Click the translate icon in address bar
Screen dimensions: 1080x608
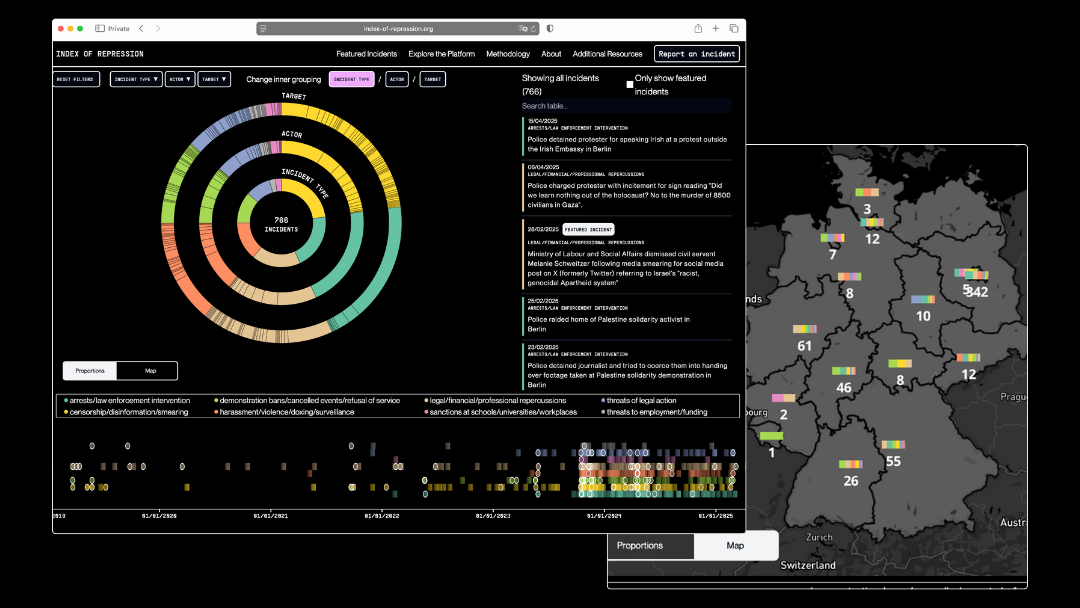(x=523, y=29)
